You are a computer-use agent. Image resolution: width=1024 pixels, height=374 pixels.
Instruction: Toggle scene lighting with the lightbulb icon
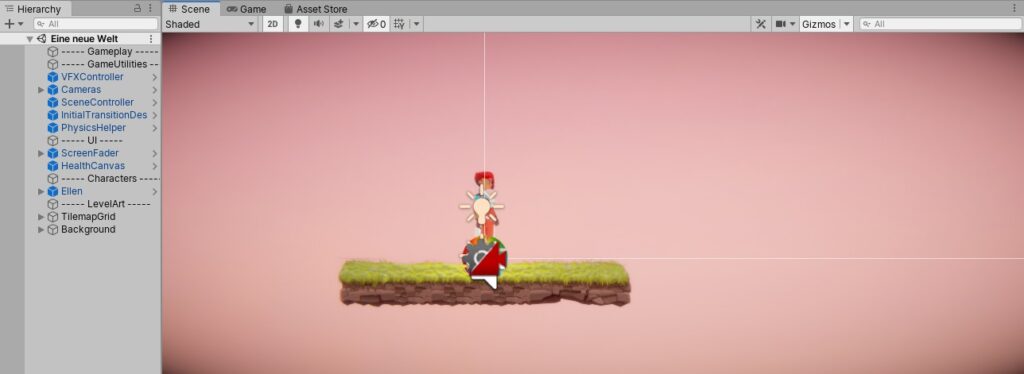tap(298, 24)
